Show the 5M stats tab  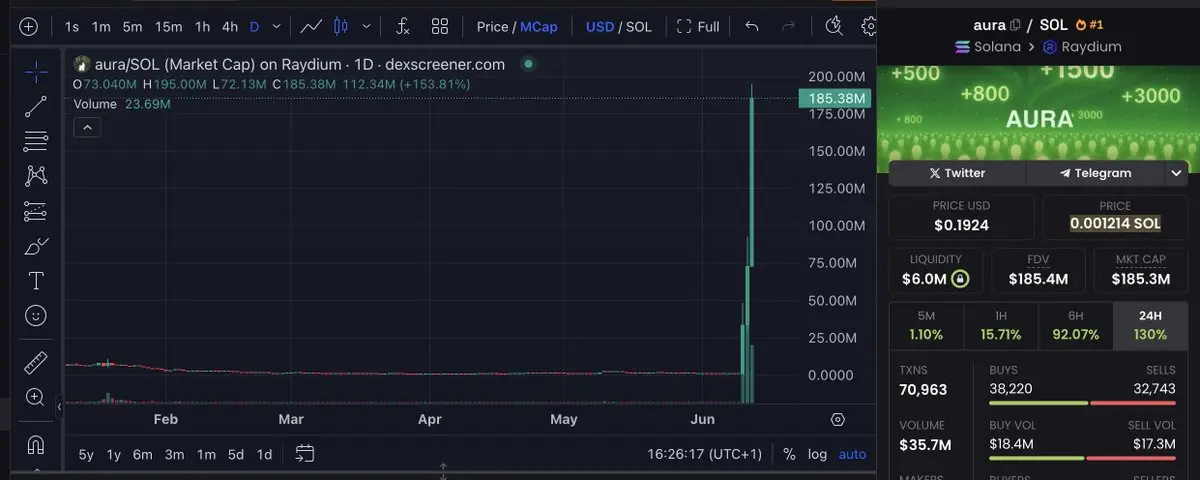926,326
